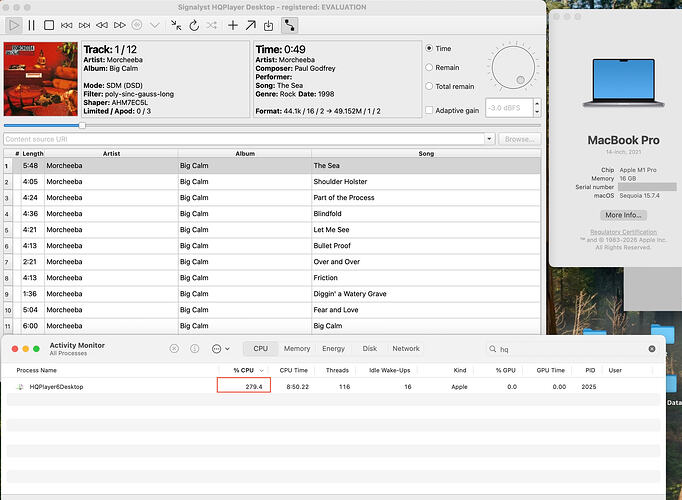682x500 pixels.
Task: Switch to the CPU tab in Activity Monitor
Action: pyautogui.click(x=260, y=349)
